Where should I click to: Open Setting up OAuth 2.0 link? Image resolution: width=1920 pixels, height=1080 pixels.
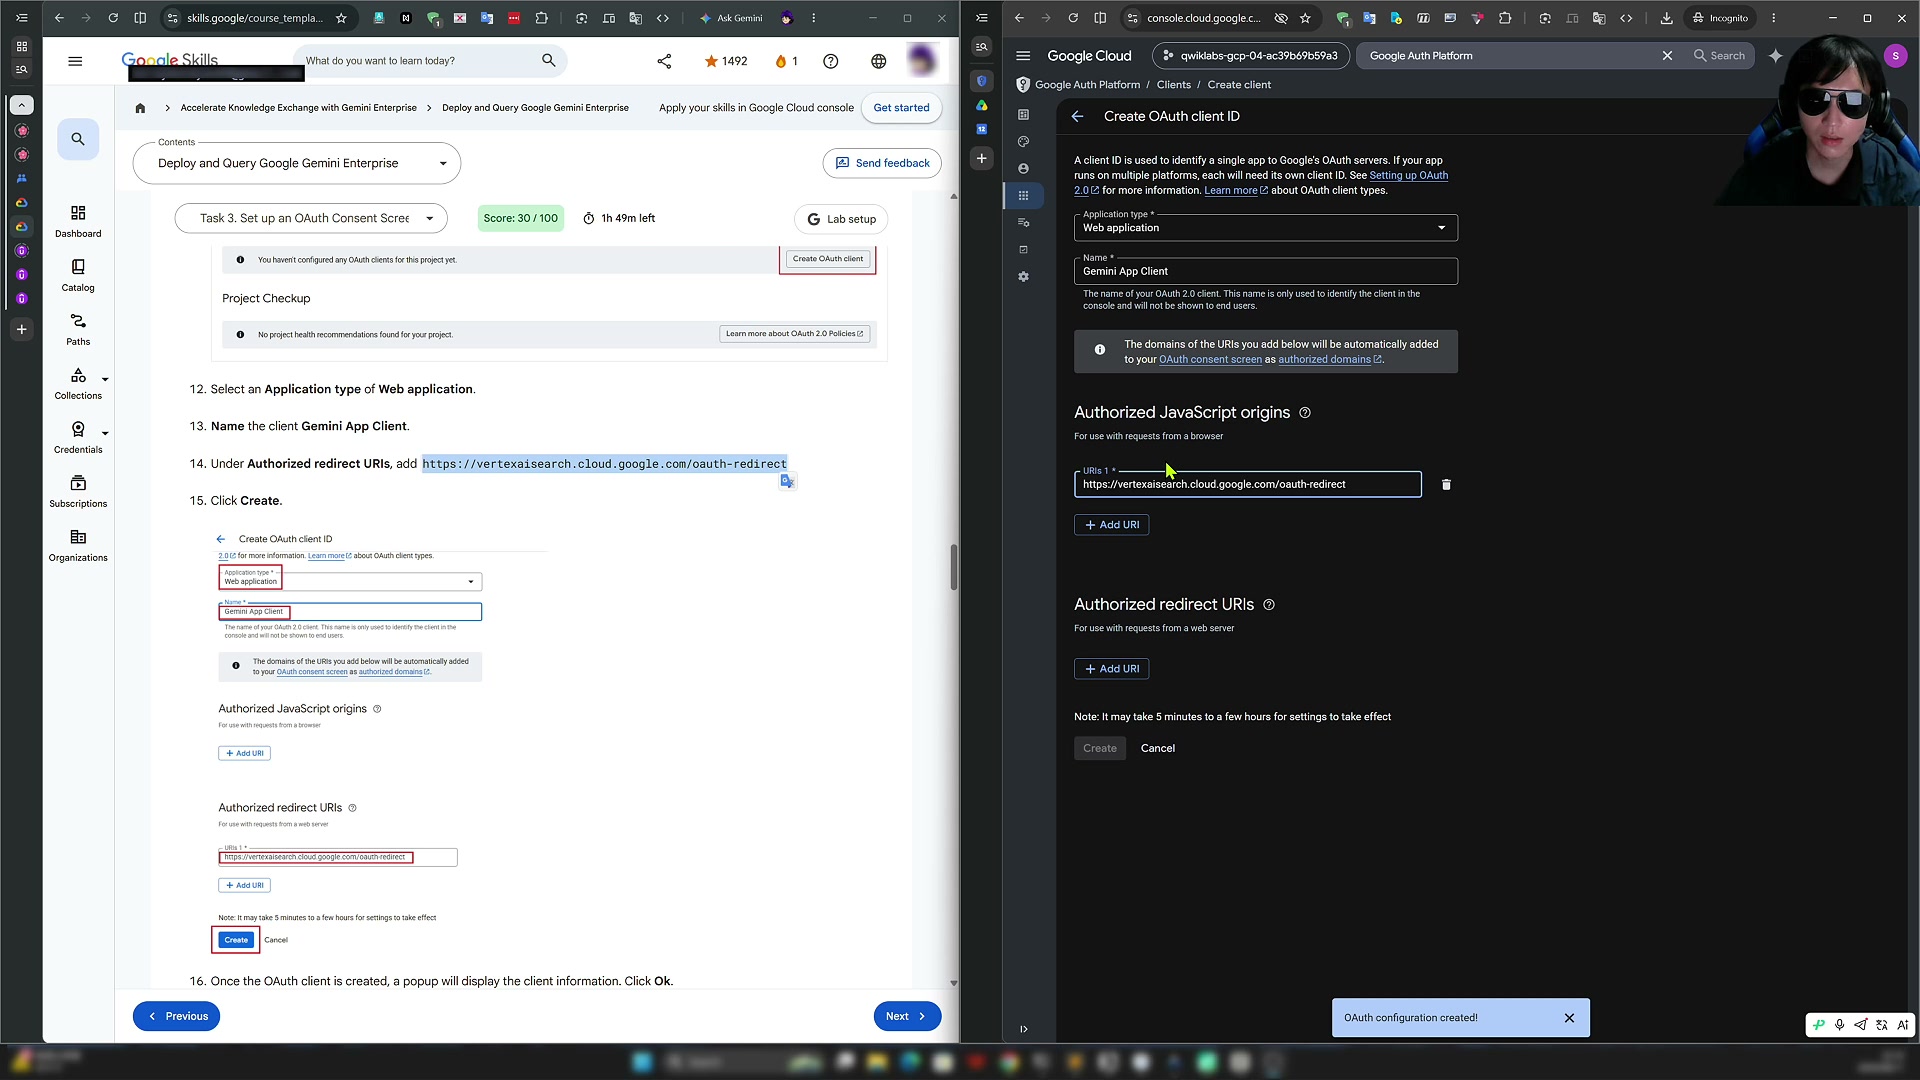1408,175
